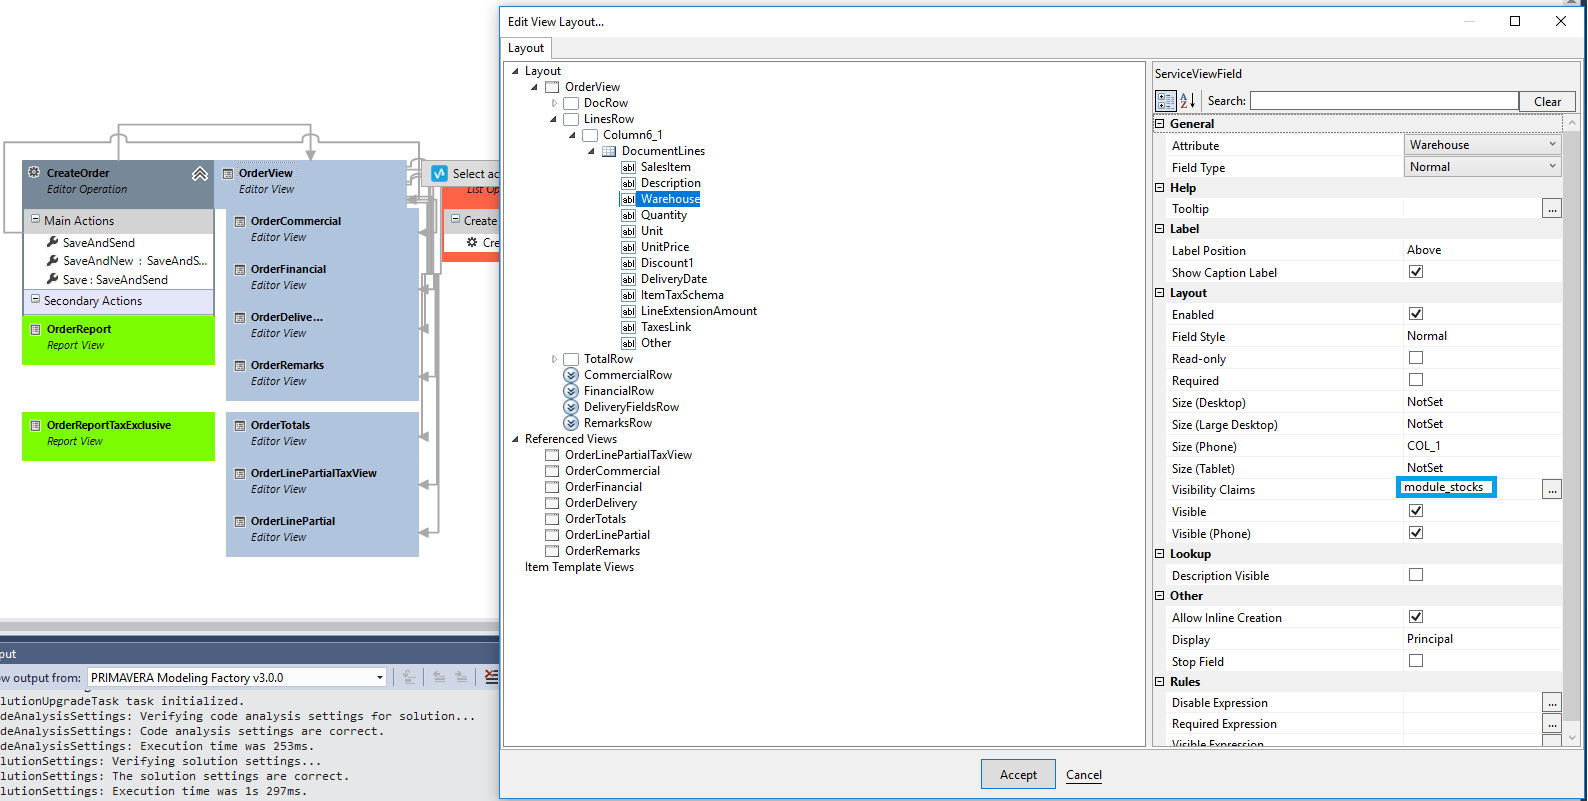Click the FinancialRow collapsed-row icon

tap(571, 391)
